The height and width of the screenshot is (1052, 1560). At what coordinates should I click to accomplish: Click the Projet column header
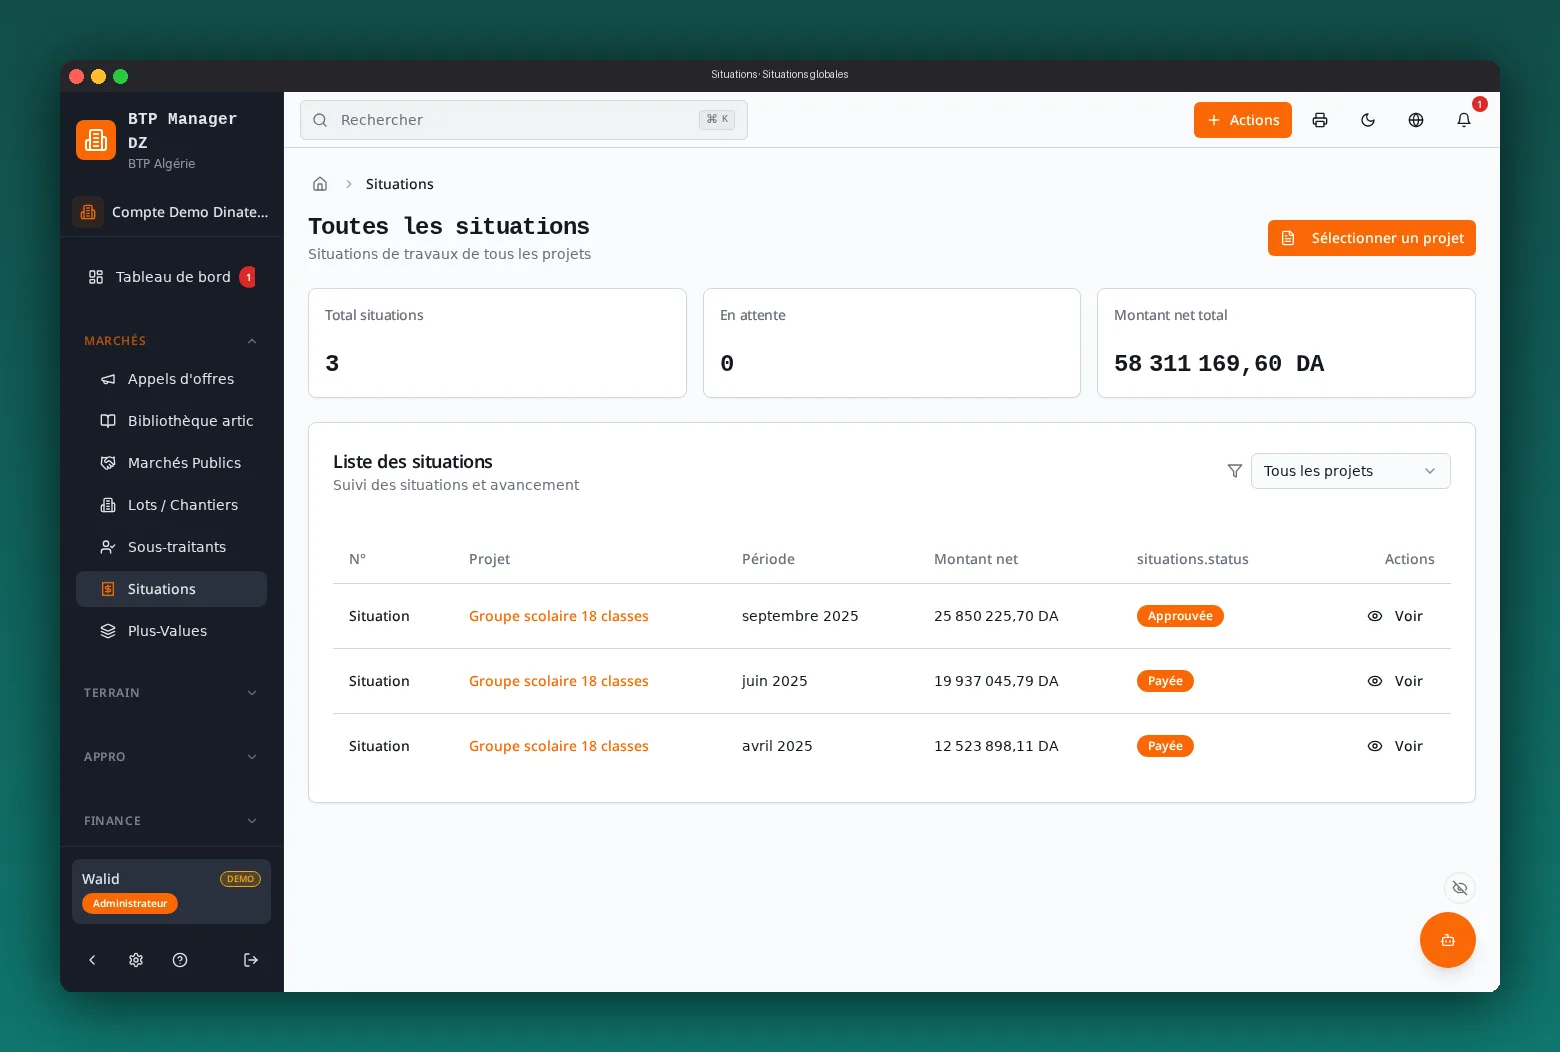click(489, 559)
